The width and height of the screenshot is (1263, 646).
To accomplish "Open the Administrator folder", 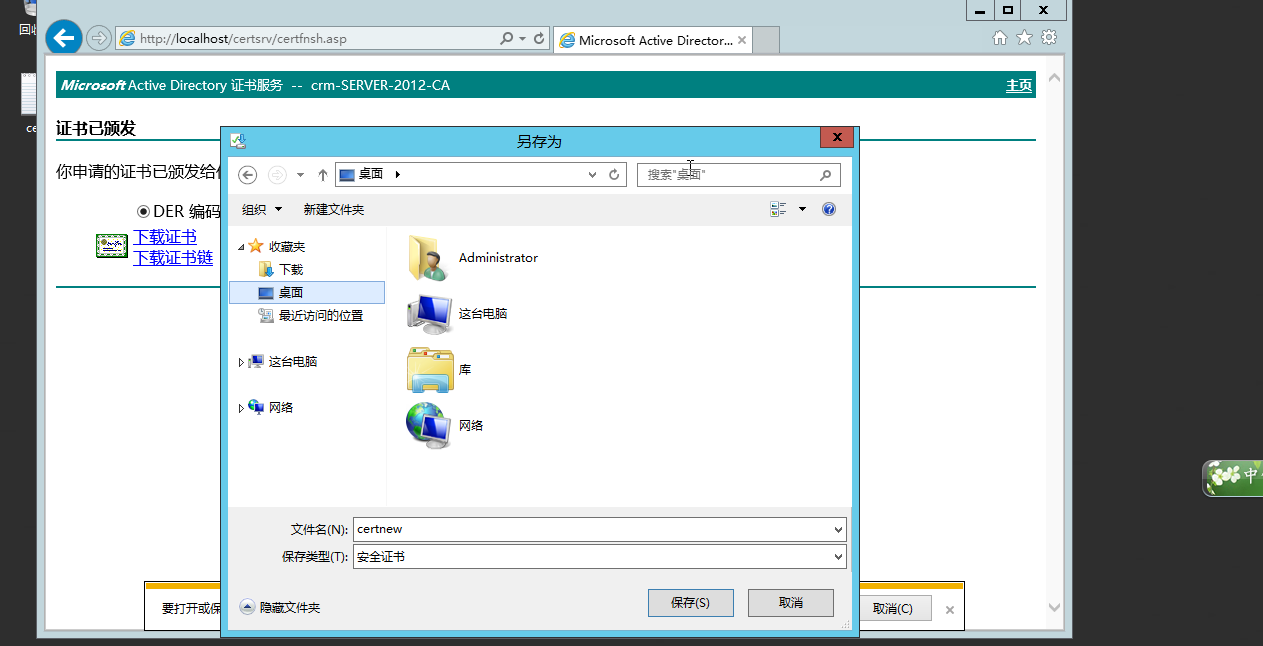I will pyautogui.click(x=473, y=258).
